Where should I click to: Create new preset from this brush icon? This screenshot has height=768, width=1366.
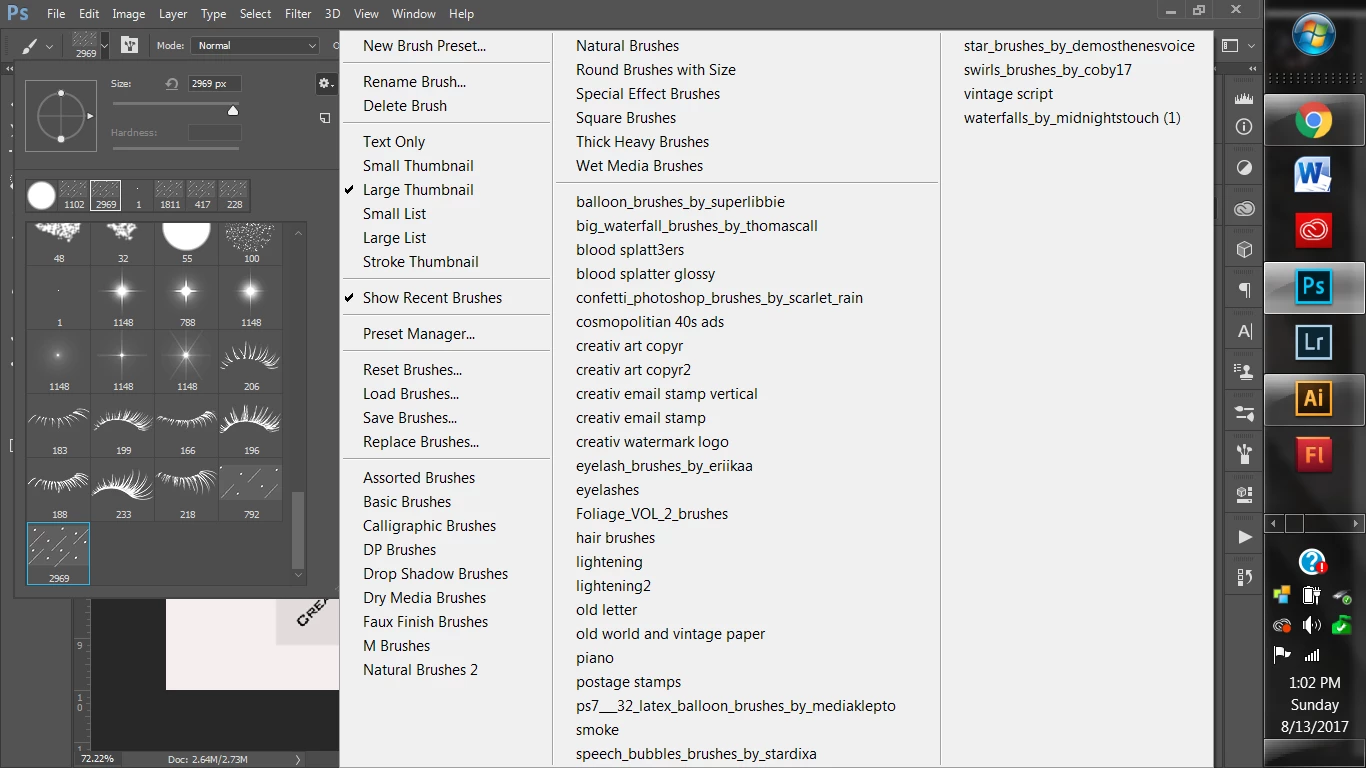(x=325, y=118)
